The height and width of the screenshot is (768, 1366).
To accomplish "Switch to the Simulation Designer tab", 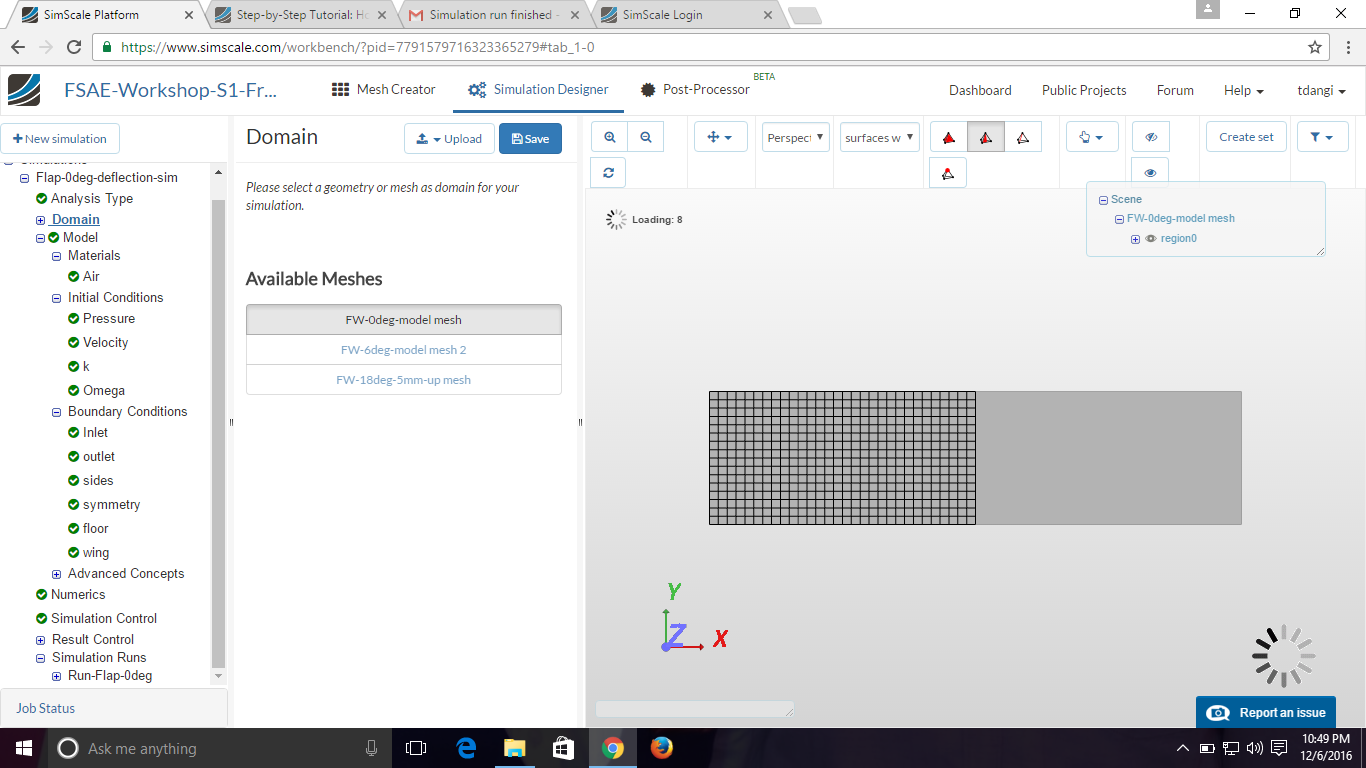I will [x=538, y=90].
